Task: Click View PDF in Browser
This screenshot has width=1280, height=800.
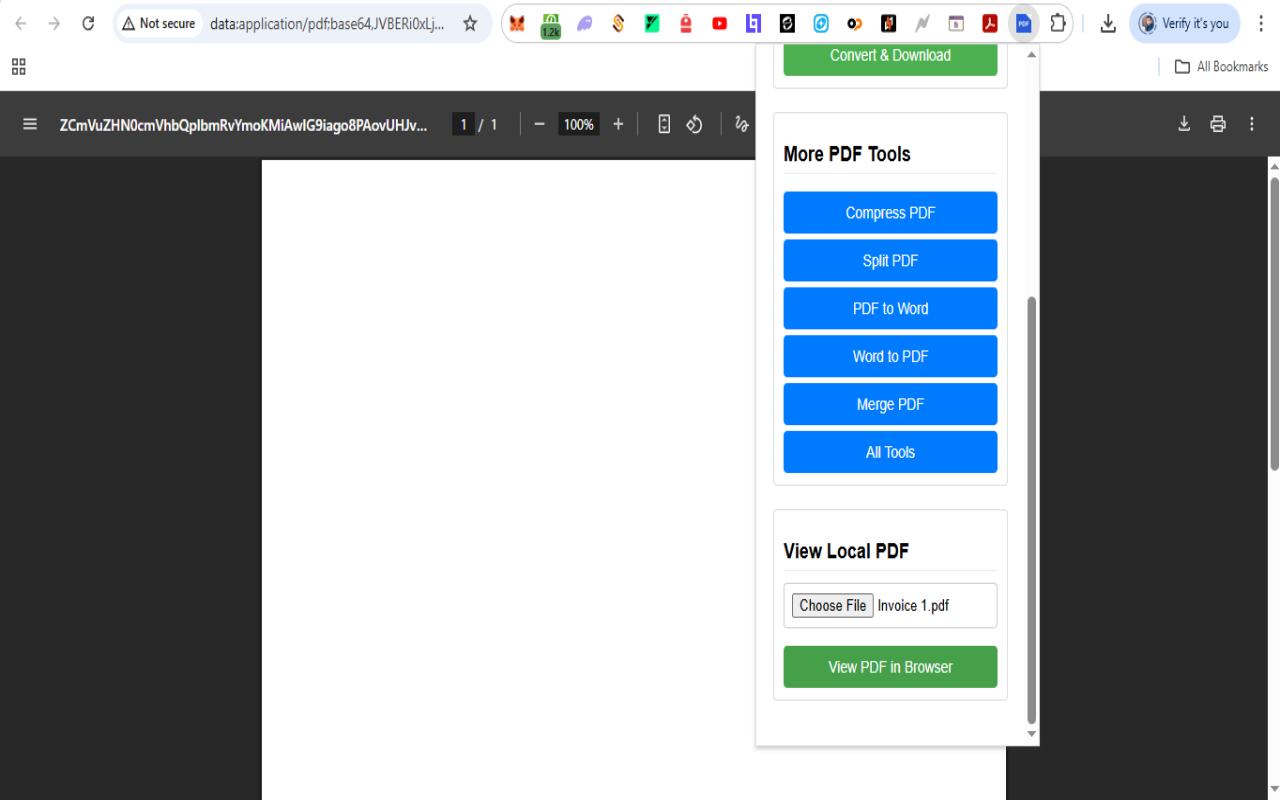Action: pos(890,667)
